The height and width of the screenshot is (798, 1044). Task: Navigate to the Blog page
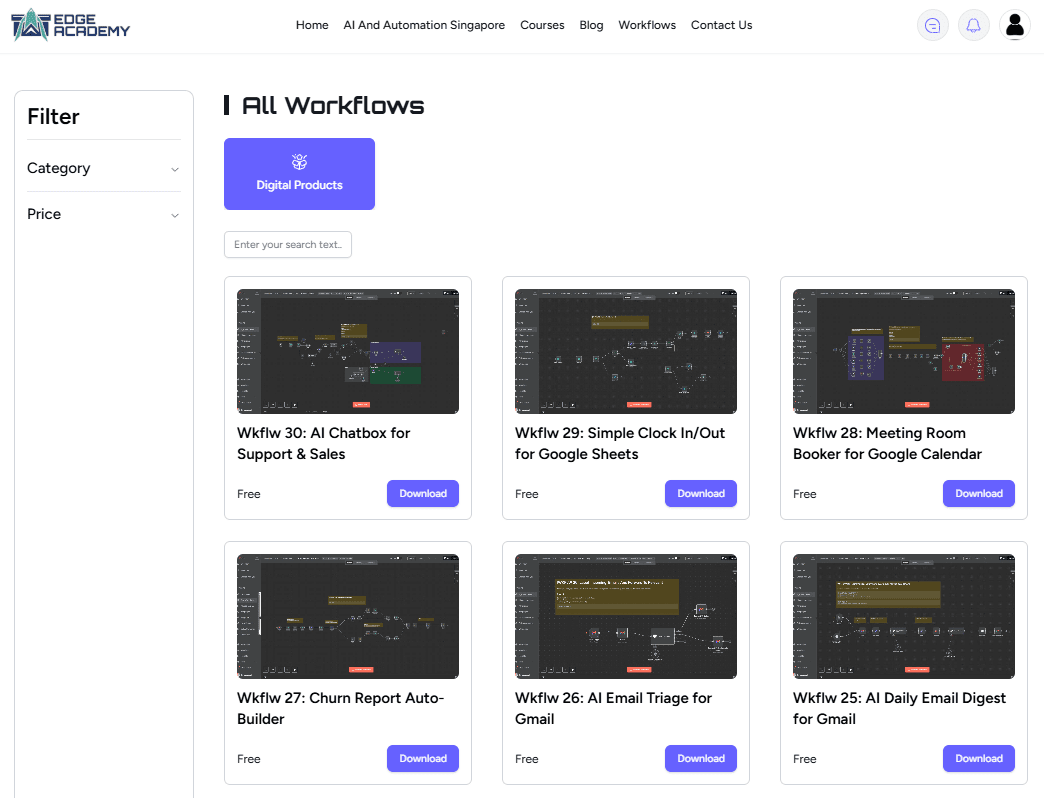click(591, 25)
